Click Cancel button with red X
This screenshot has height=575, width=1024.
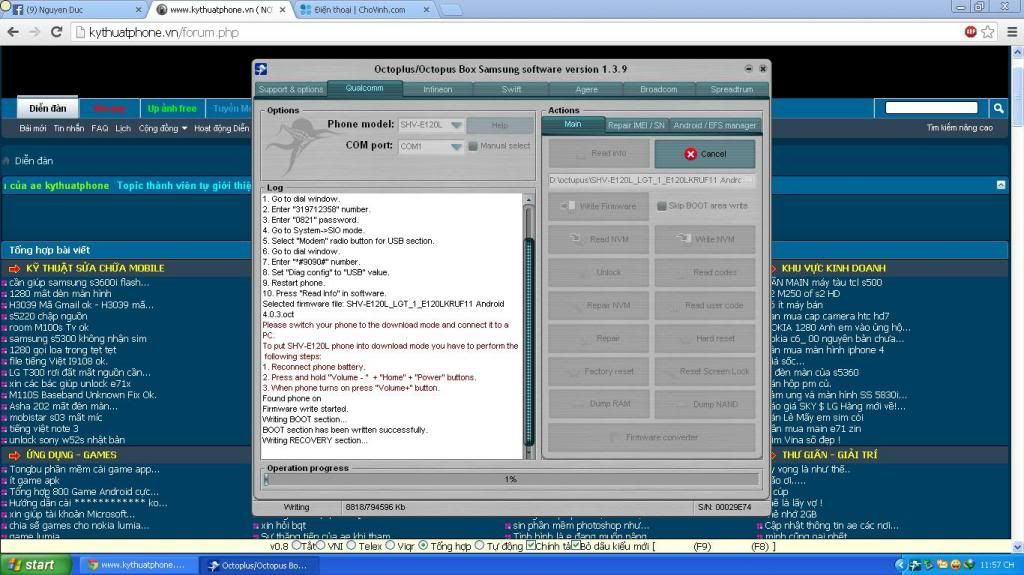point(705,154)
